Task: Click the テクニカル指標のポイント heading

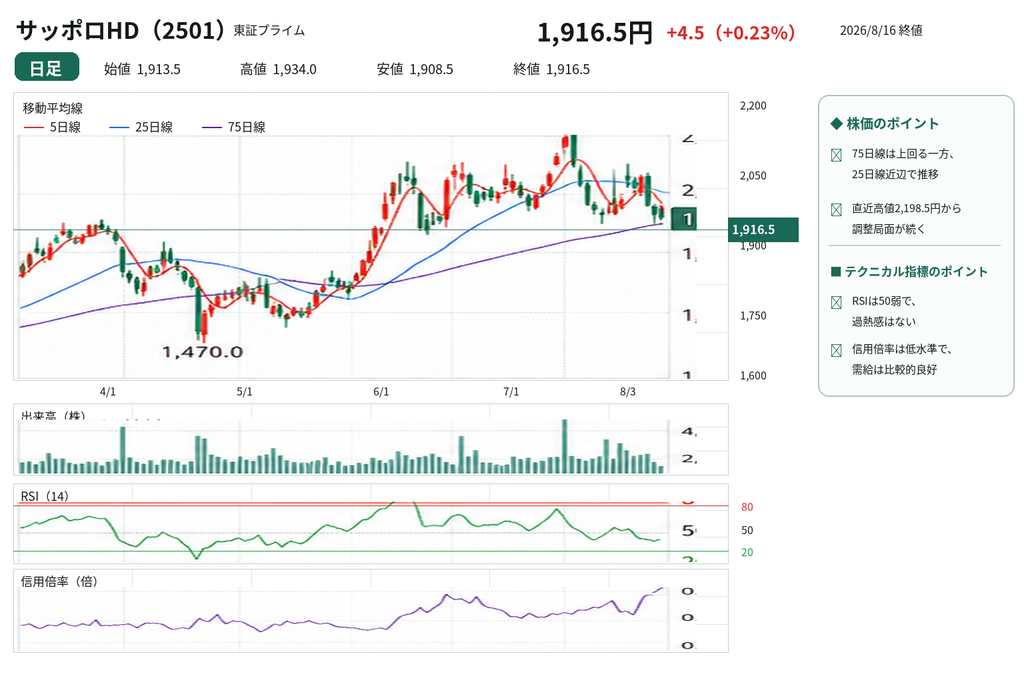Action: [916, 272]
